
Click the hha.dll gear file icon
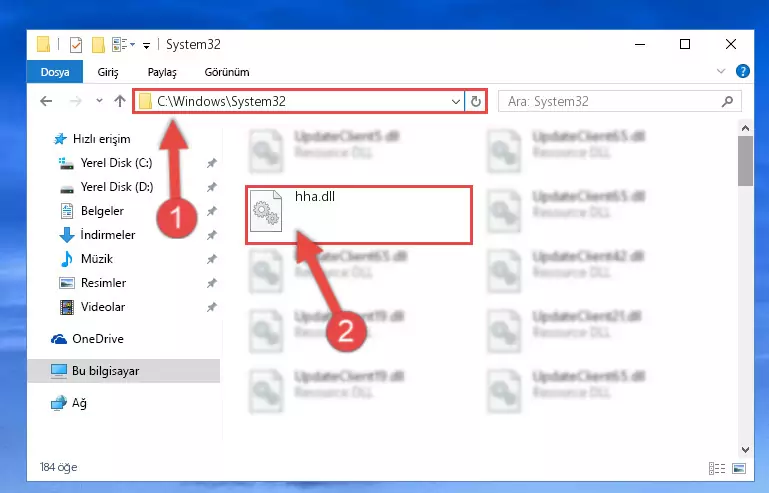266,211
